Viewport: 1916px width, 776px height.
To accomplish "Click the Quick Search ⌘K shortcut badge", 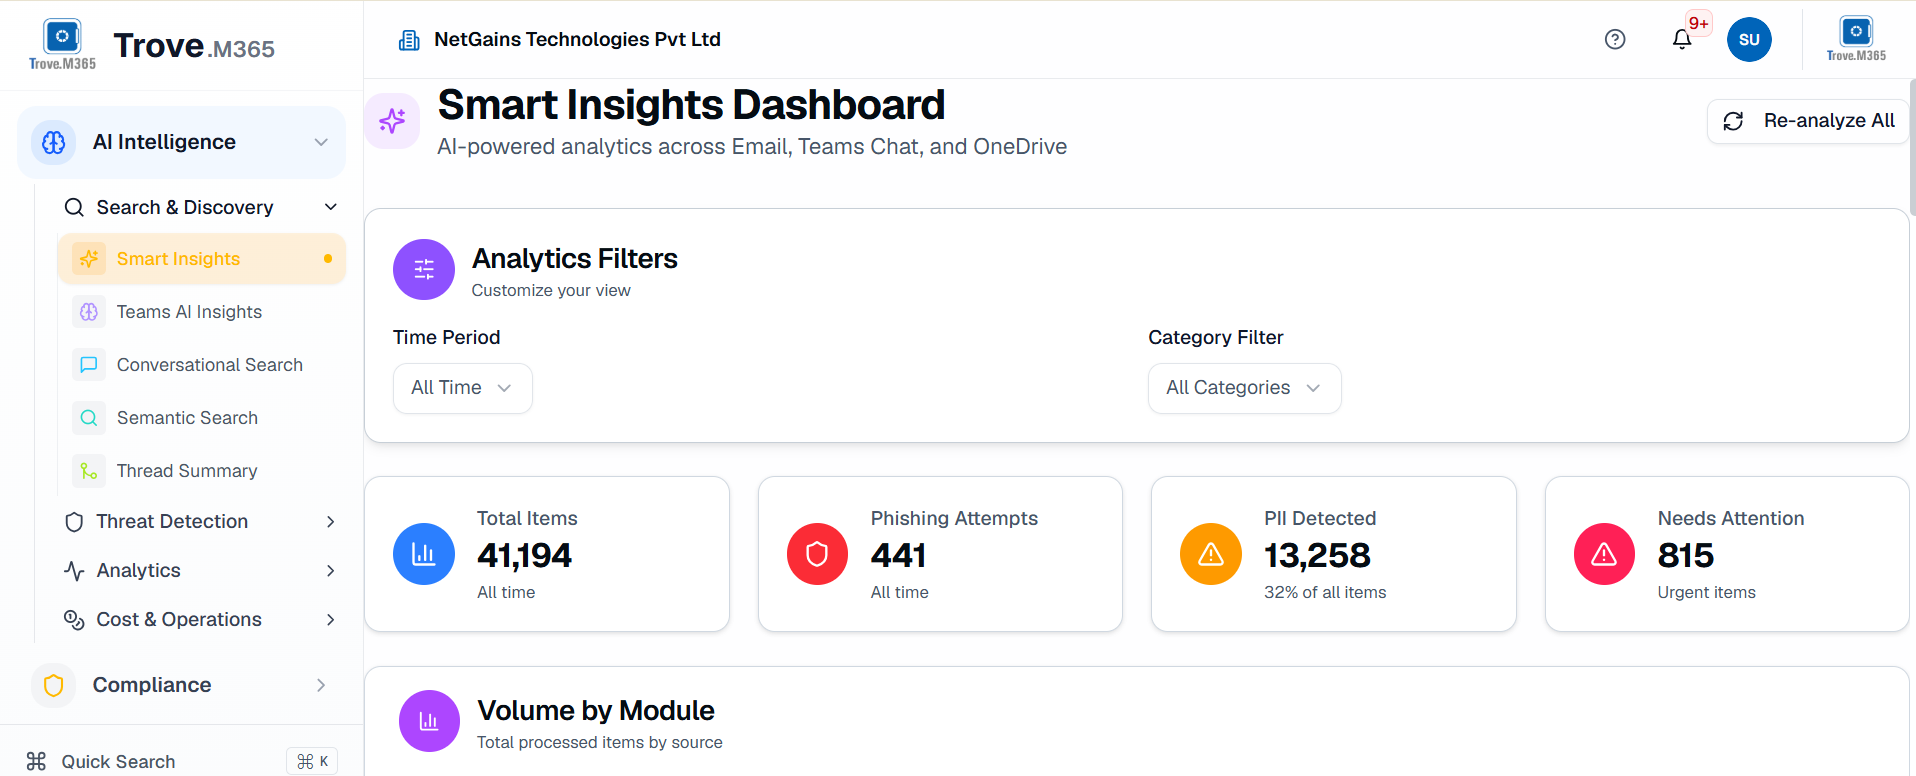I will pos(312,762).
